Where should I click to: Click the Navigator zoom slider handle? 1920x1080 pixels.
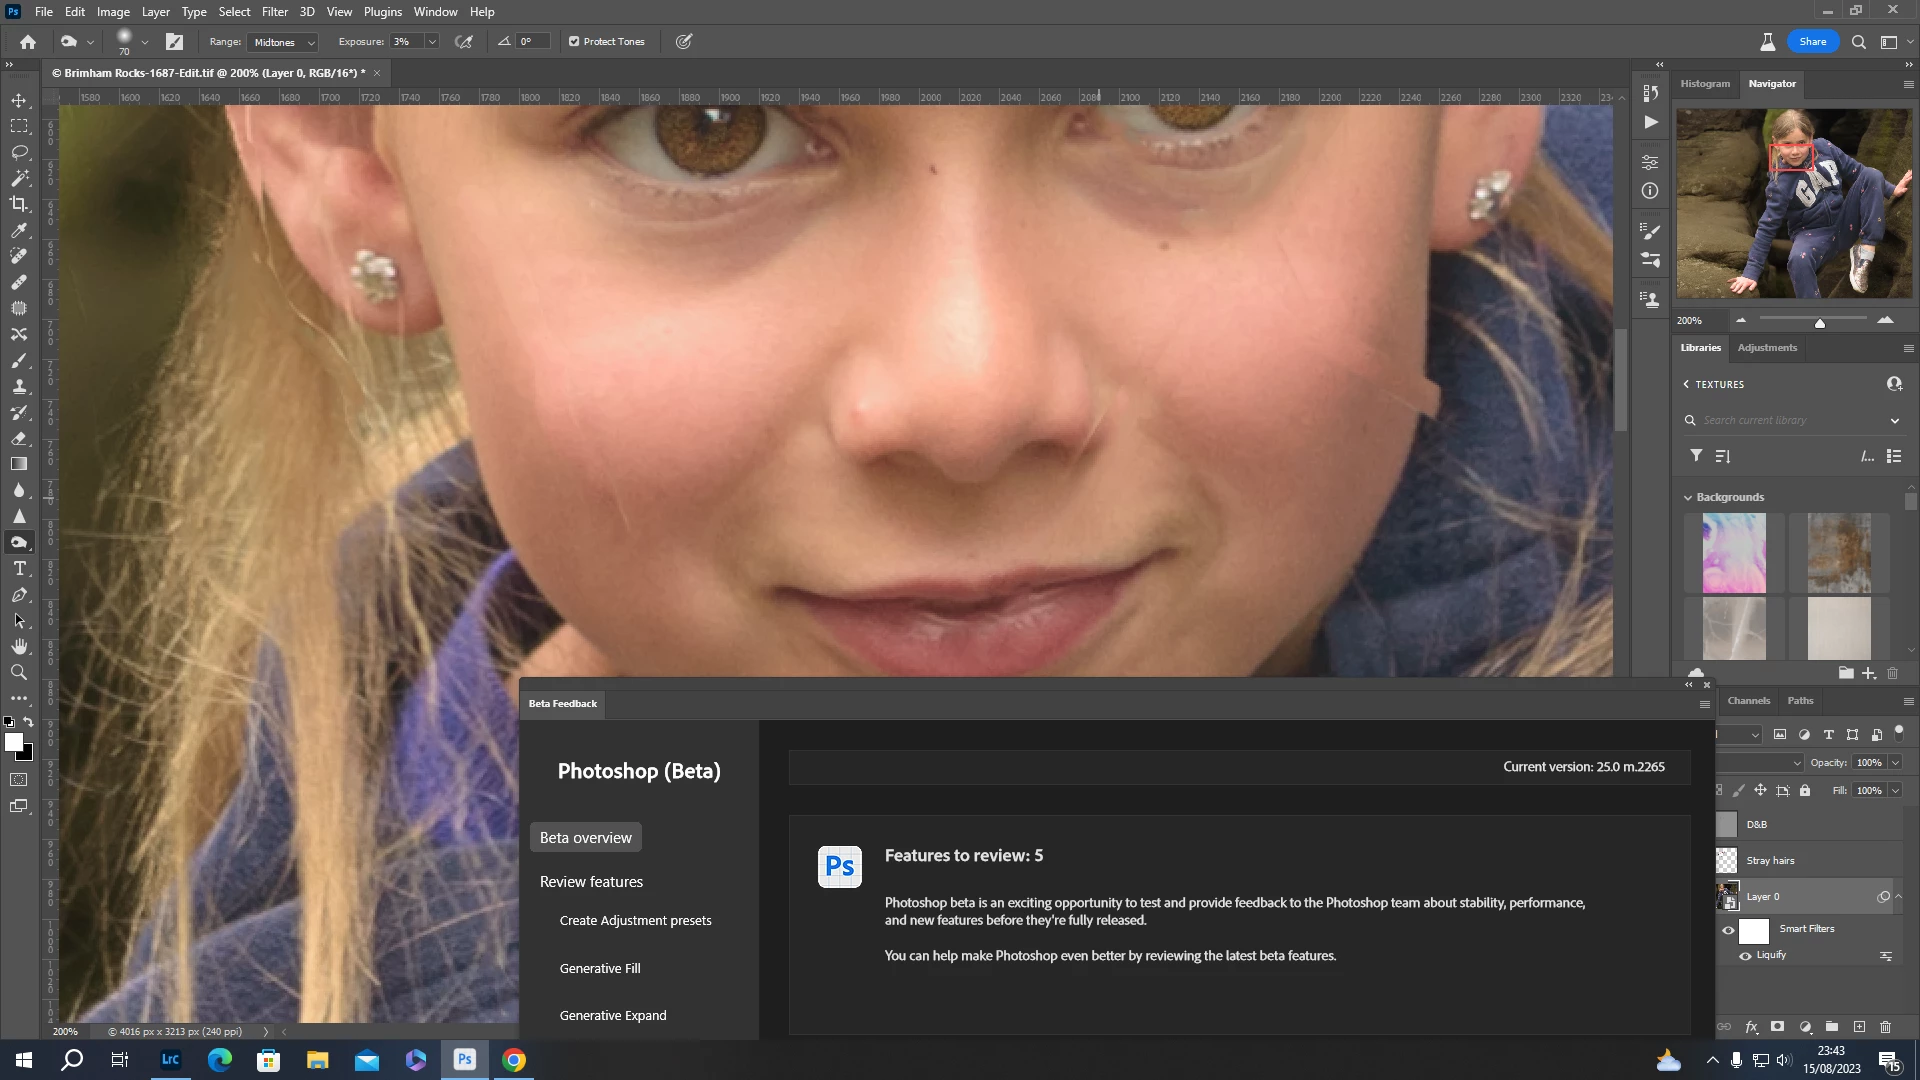(x=1820, y=322)
